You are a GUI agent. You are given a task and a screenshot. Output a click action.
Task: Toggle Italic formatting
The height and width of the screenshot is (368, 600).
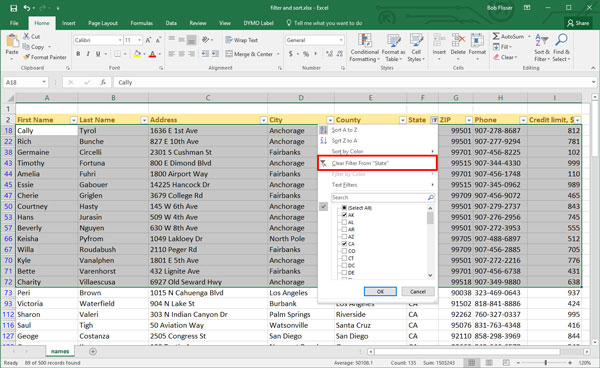pyautogui.click(x=88, y=54)
